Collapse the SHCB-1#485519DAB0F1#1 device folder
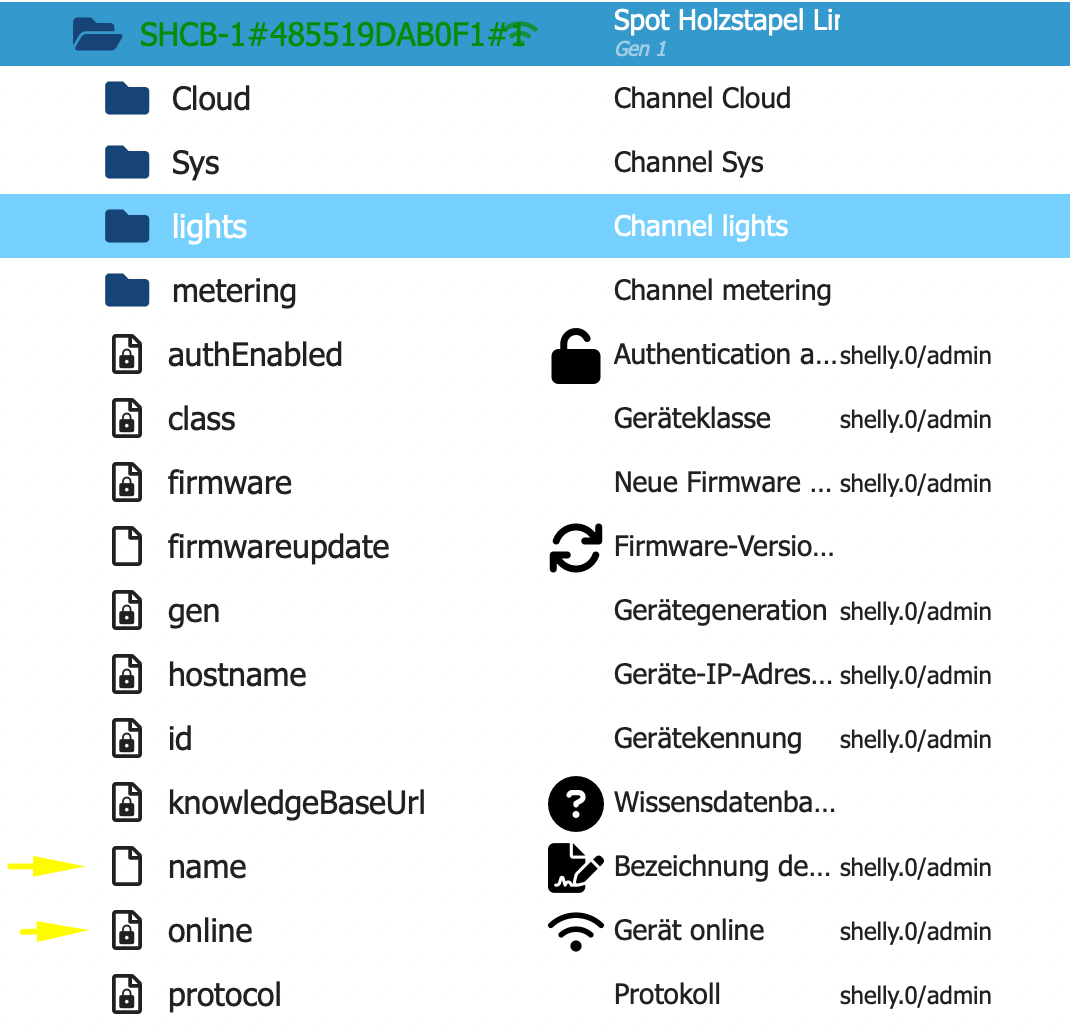Screen dimensions: 1070x1034 (97, 35)
